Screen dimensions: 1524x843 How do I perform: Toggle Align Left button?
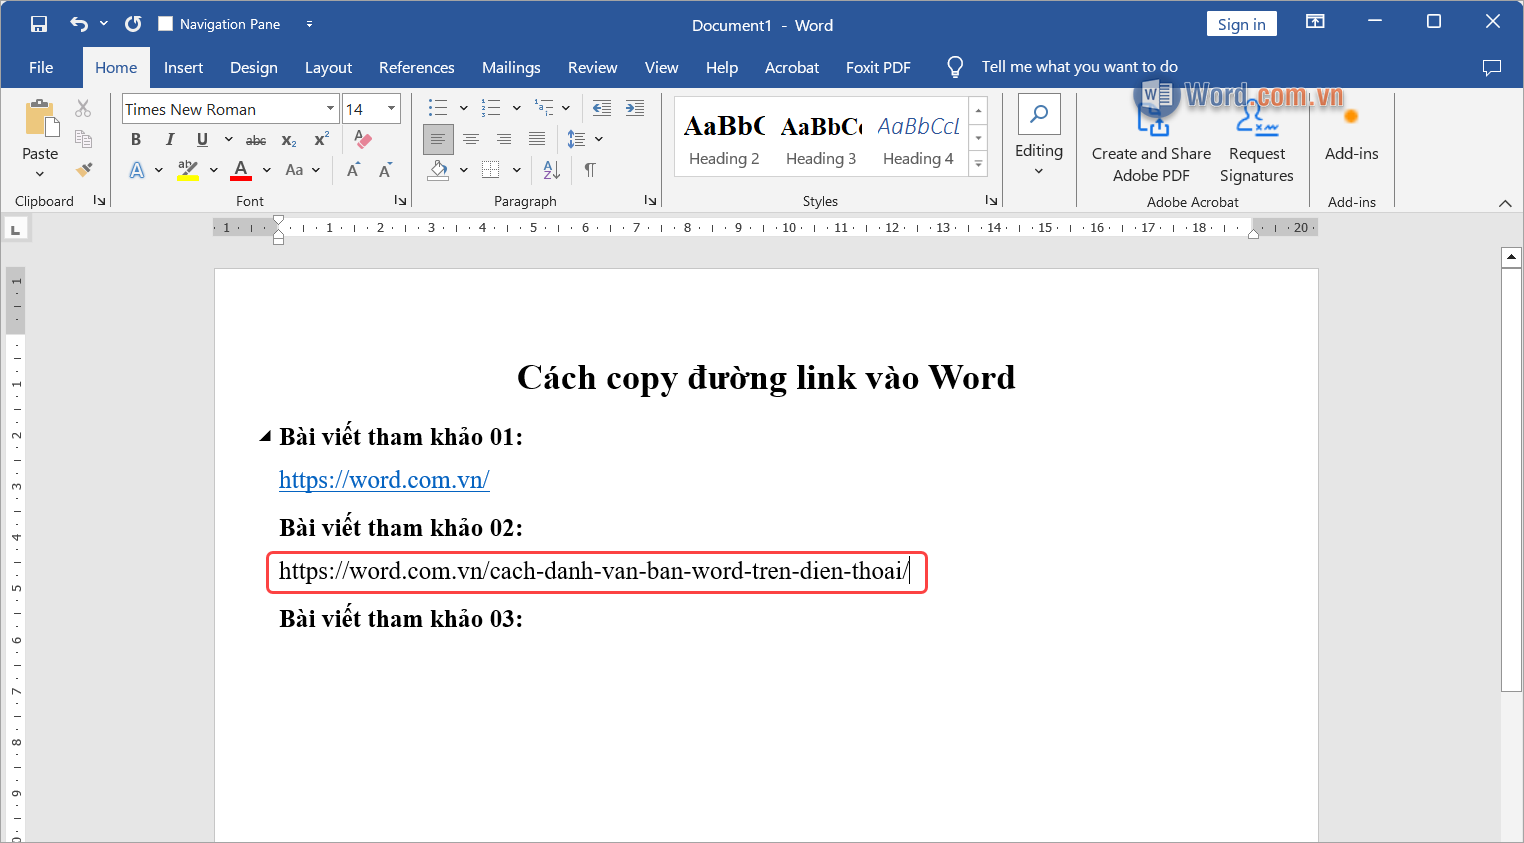pyautogui.click(x=438, y=139)
